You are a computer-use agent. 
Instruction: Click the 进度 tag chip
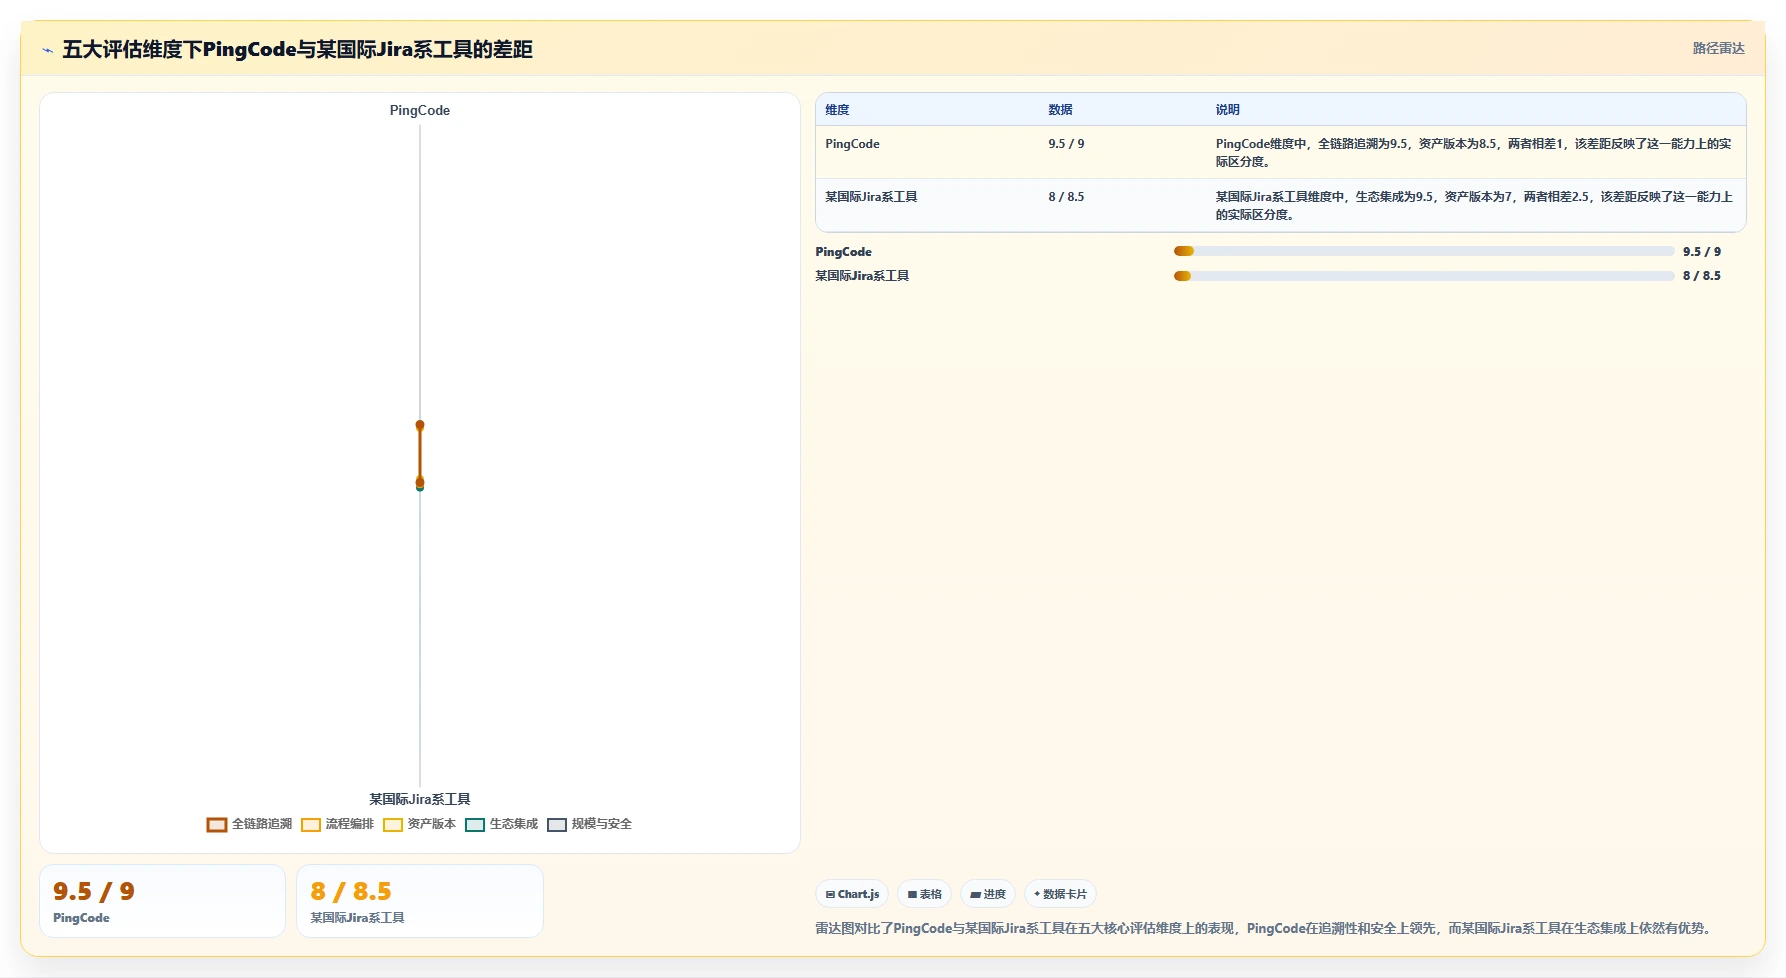click(988, 894)
